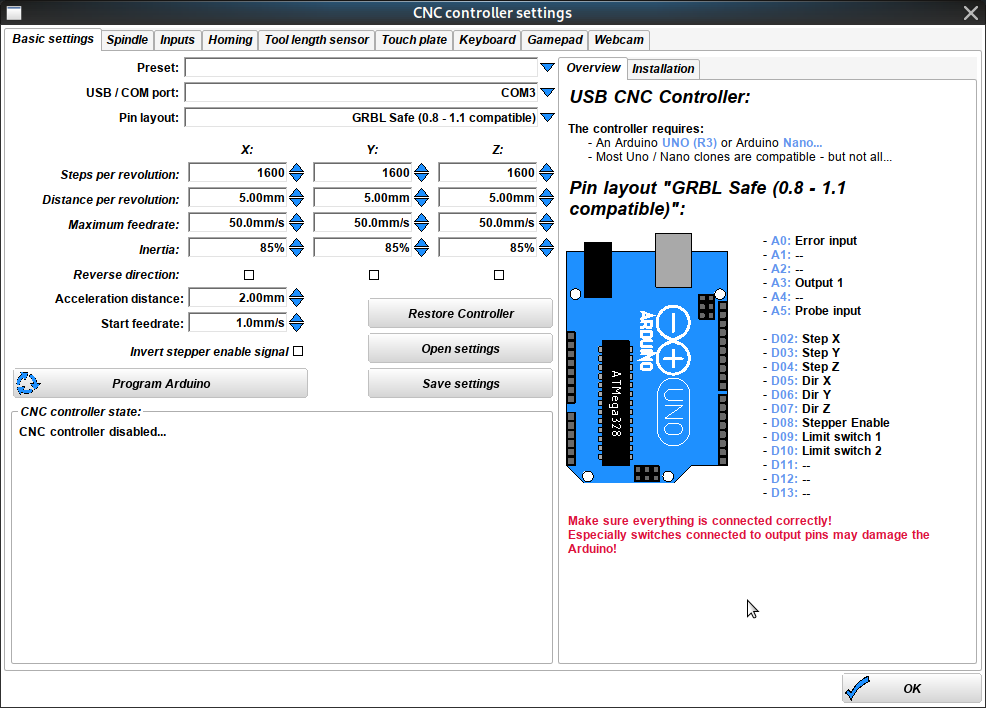986x708 pixels.
Task: Open the Installation tab
Action: [663, 69]
